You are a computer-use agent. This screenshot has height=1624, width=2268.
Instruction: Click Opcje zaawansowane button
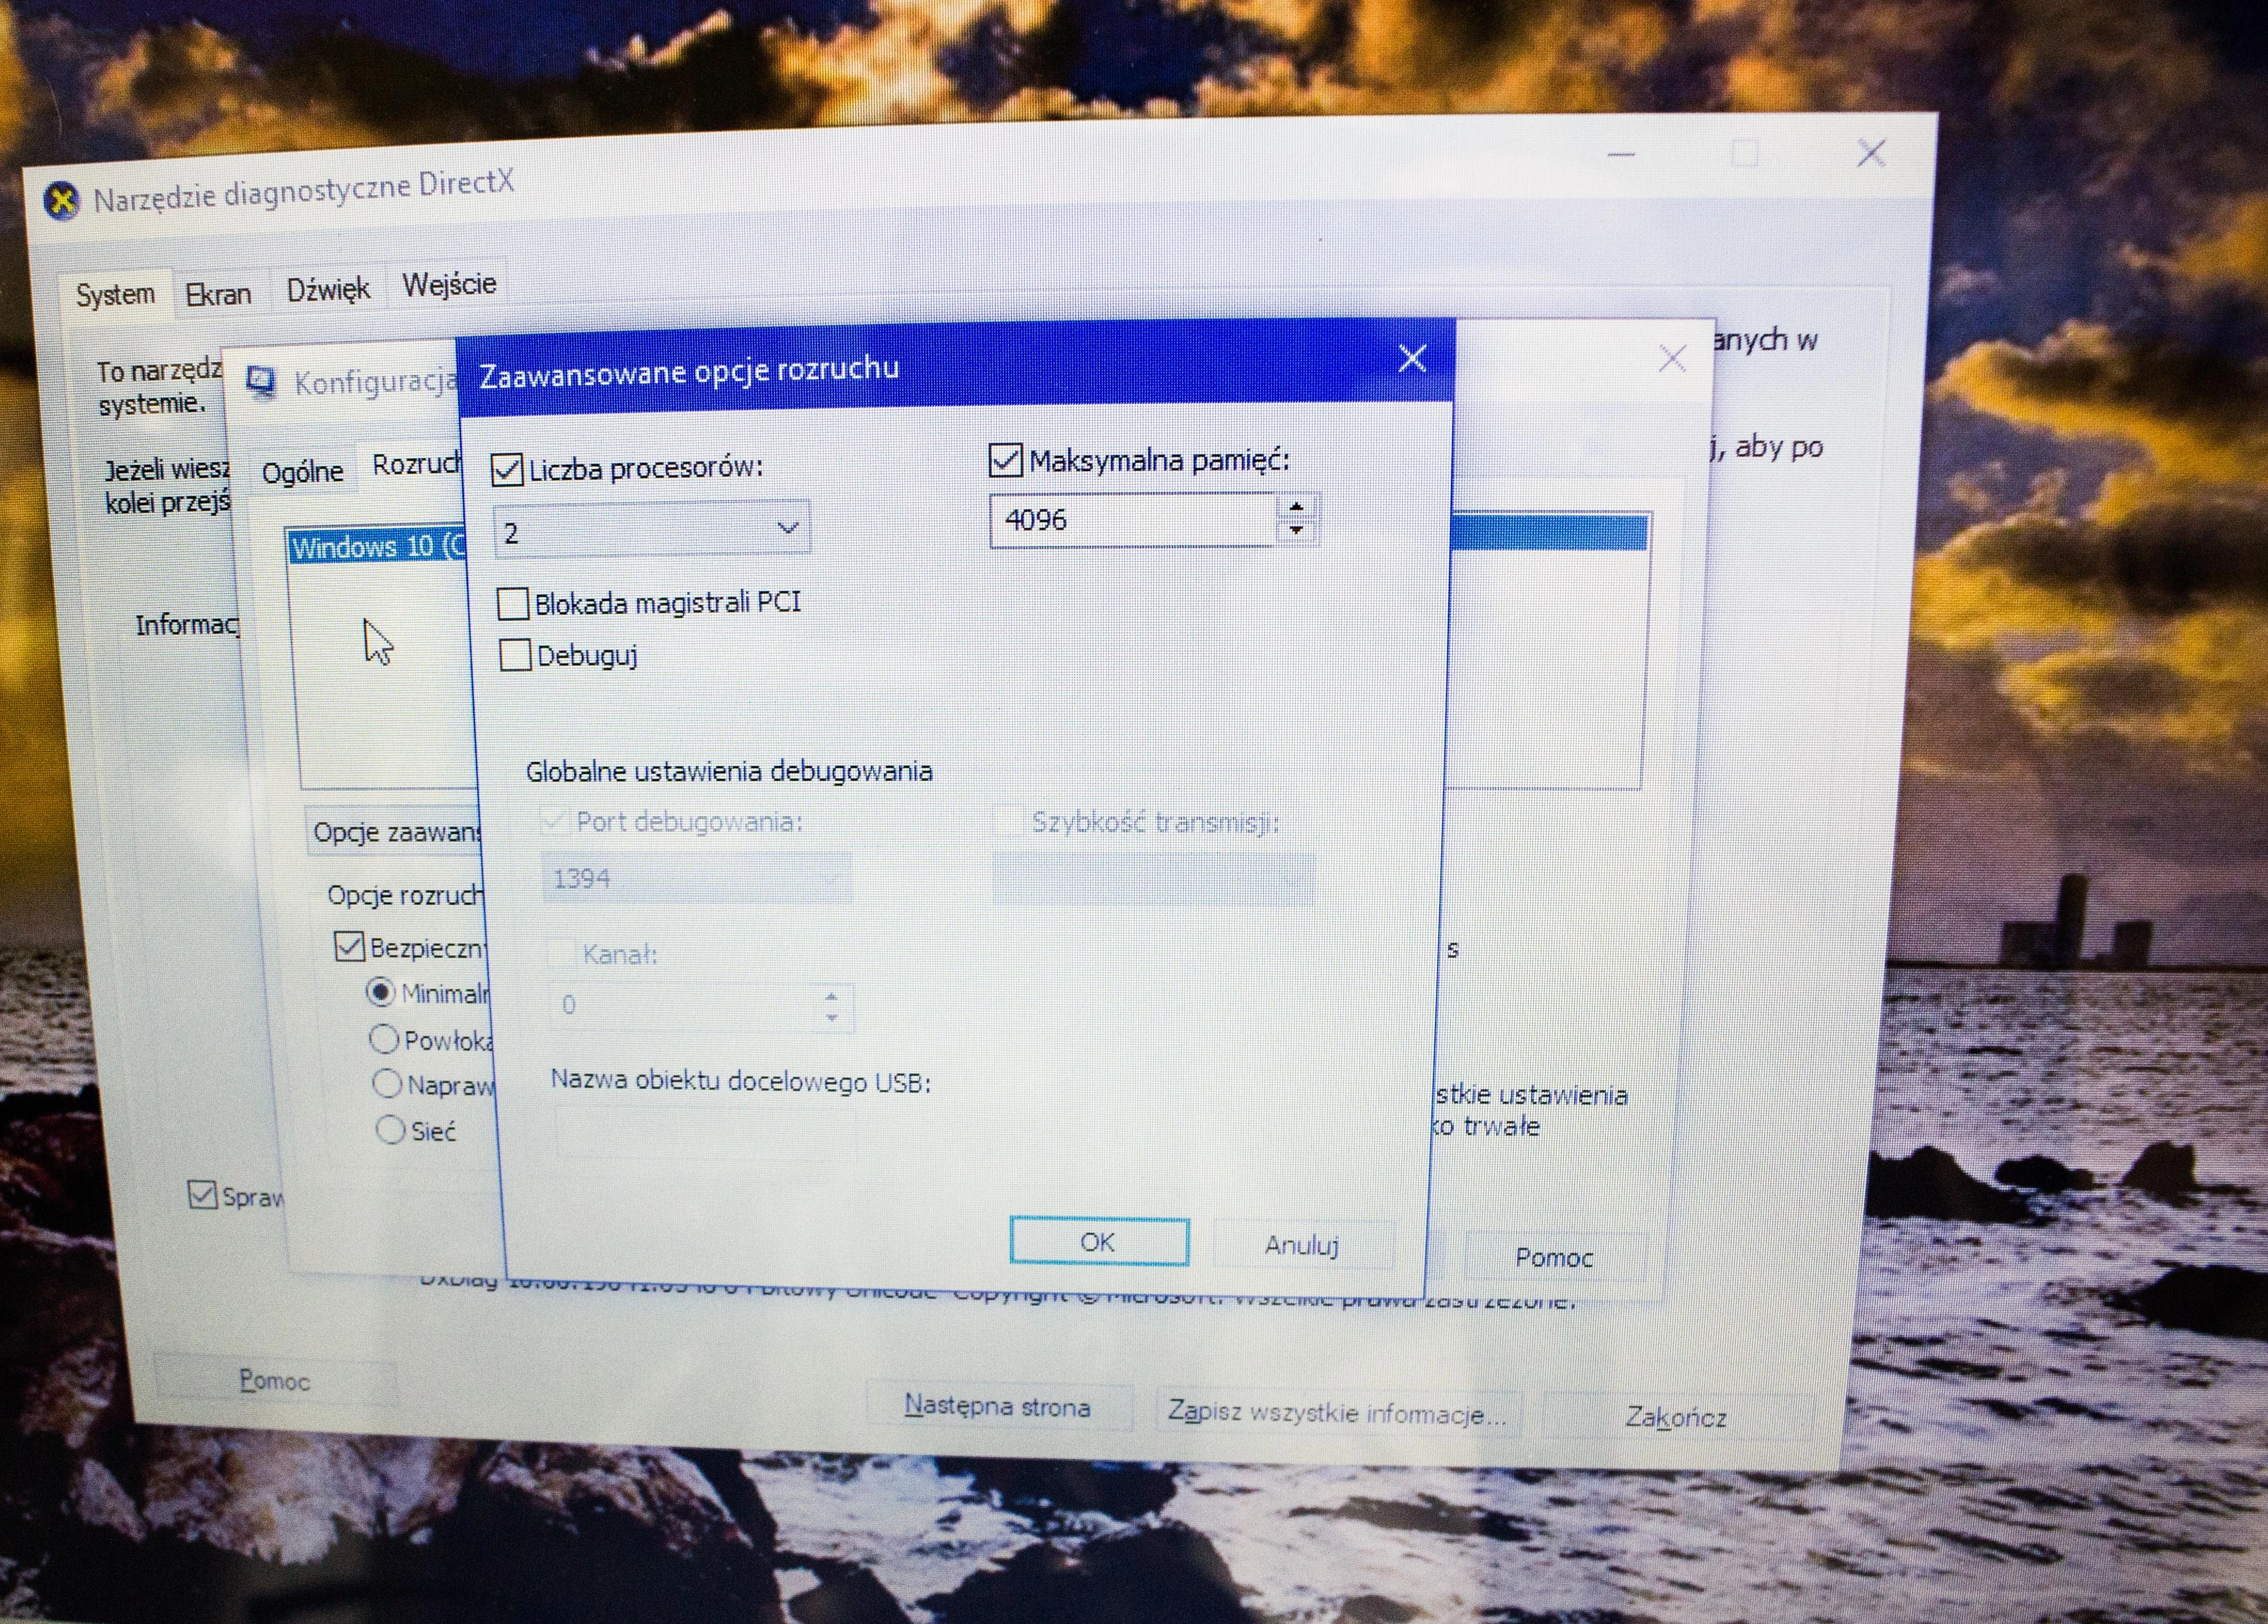395,832
